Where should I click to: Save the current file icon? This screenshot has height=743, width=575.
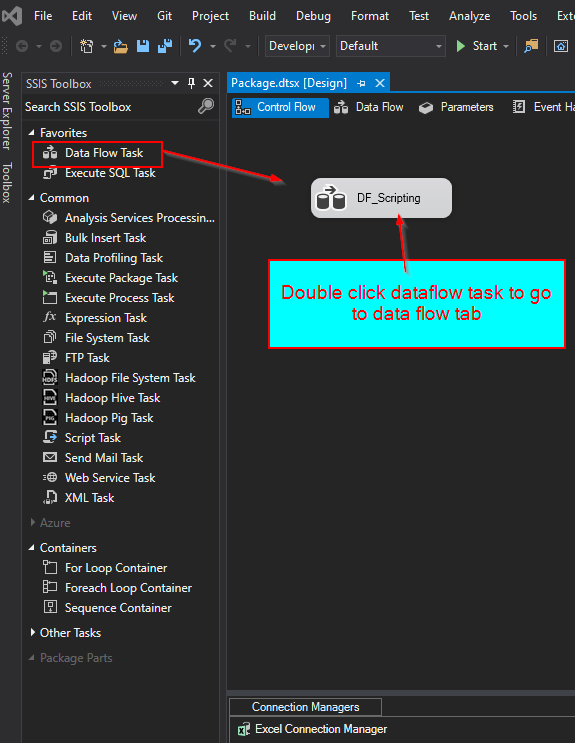(143, 46)
